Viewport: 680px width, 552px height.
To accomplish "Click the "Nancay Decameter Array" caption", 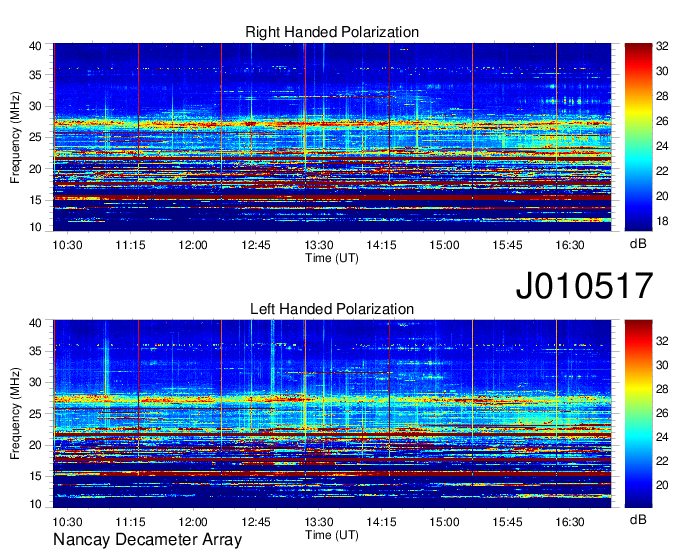I will pyautogui.click(x=147, y=539).
